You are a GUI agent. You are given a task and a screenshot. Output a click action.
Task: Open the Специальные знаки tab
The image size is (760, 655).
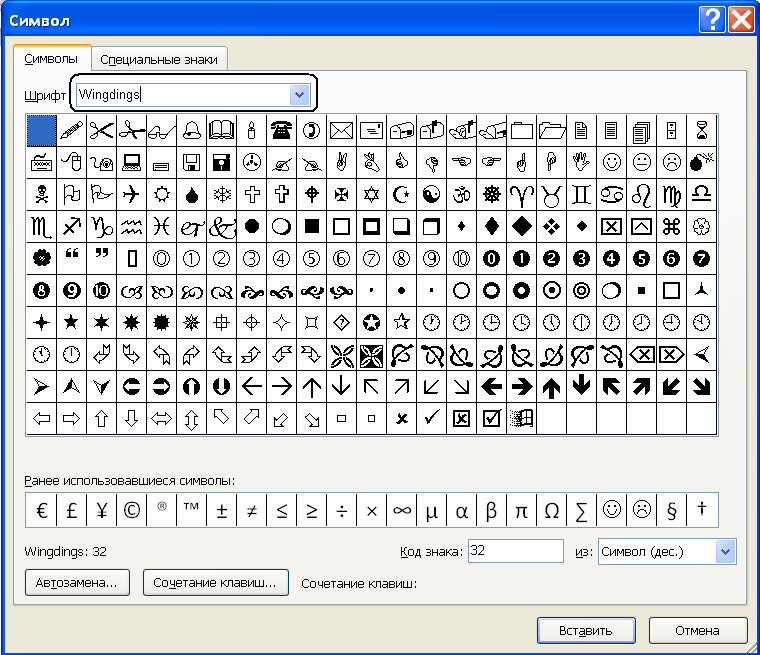click(x=159, y=60)
